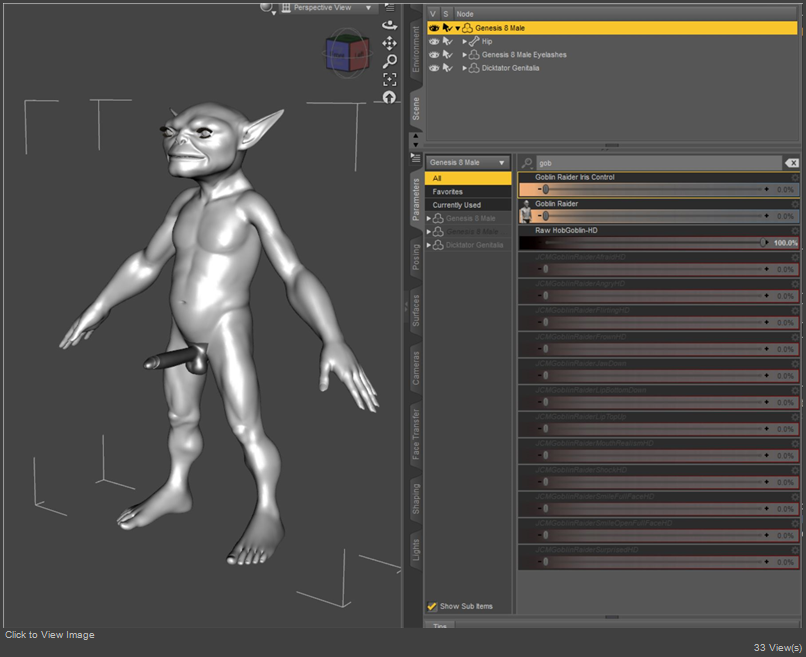Open gear settings for Raw HobGoblin-HD
806x657 pixels.
[x=795, y=231]
